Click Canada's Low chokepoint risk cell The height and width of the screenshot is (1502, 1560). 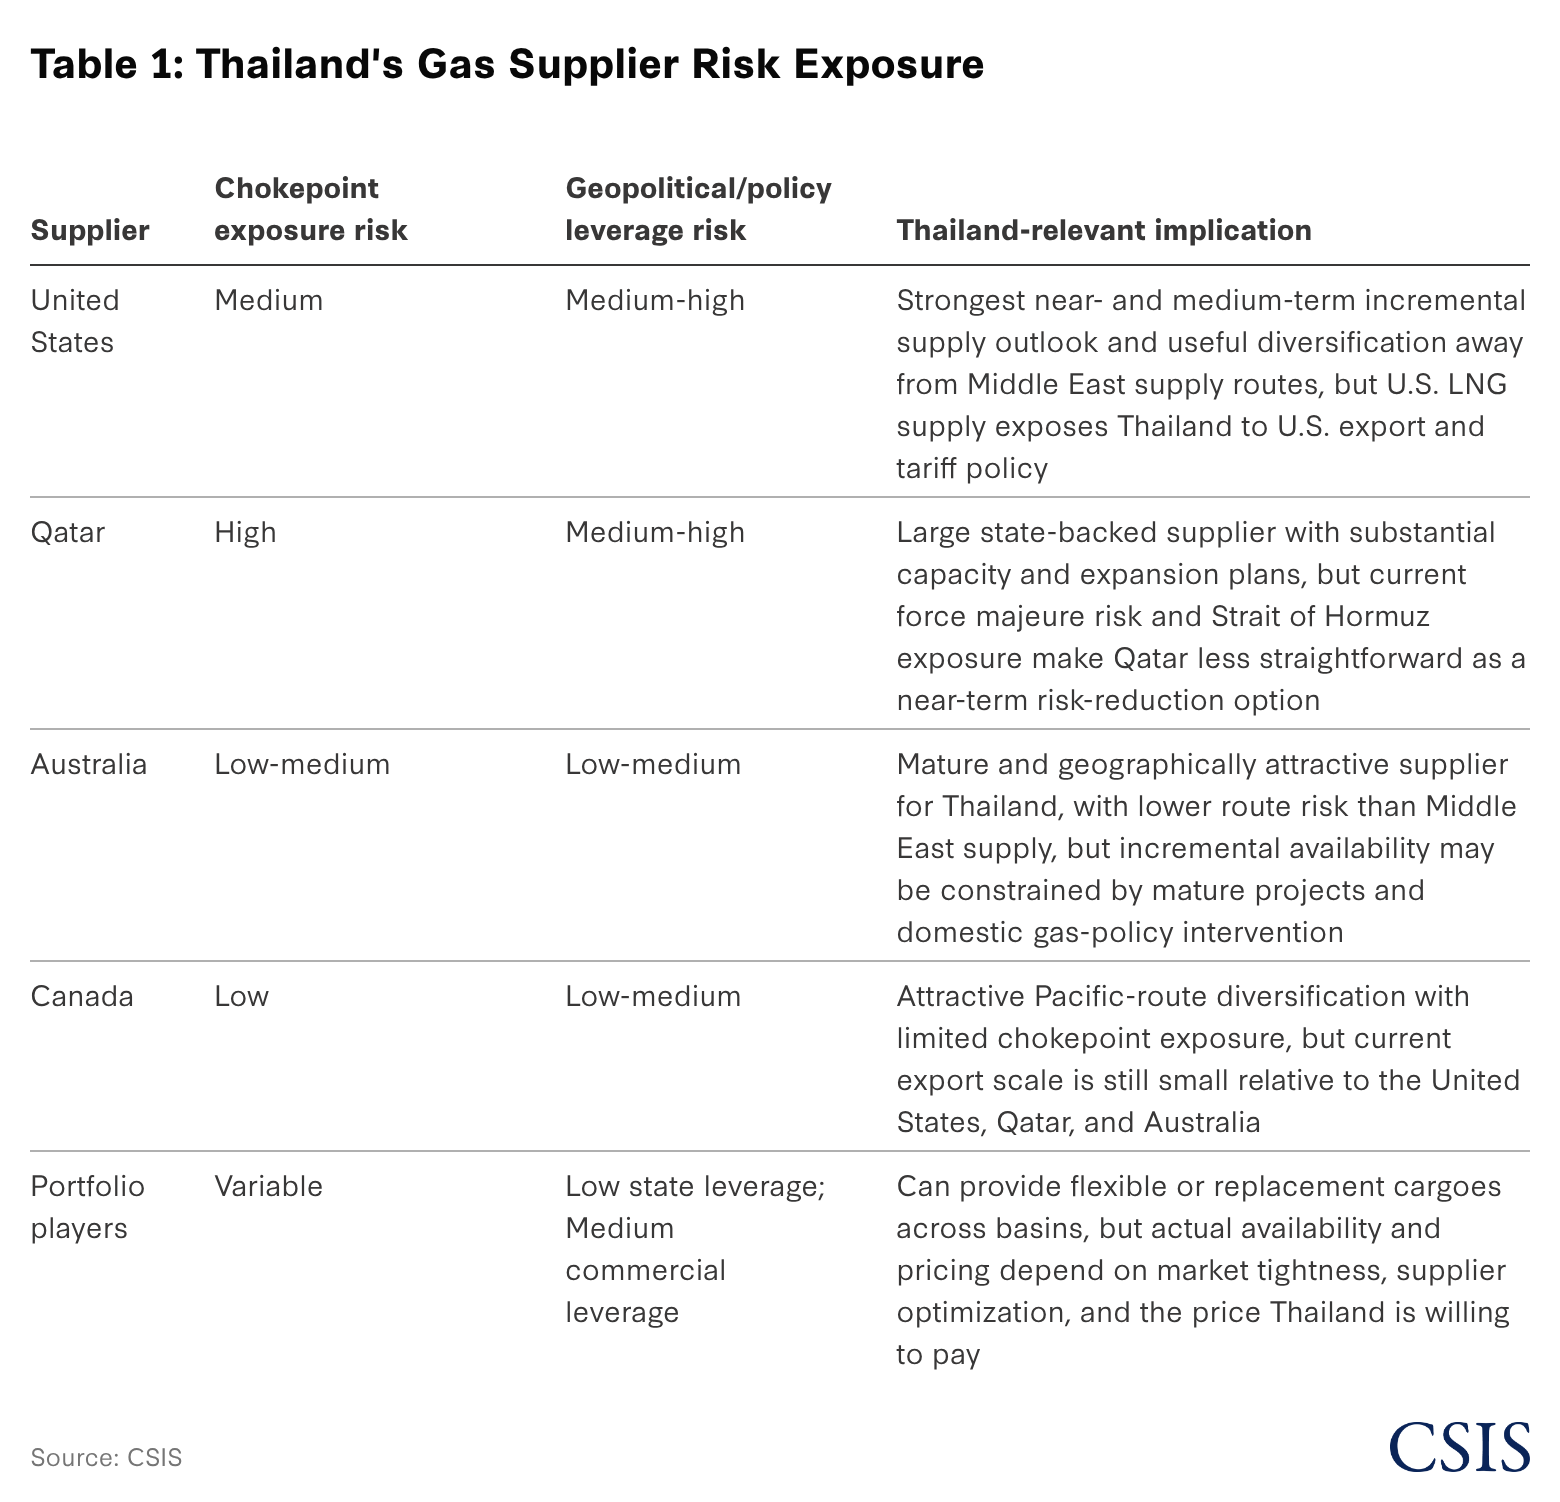pos(241,996)
